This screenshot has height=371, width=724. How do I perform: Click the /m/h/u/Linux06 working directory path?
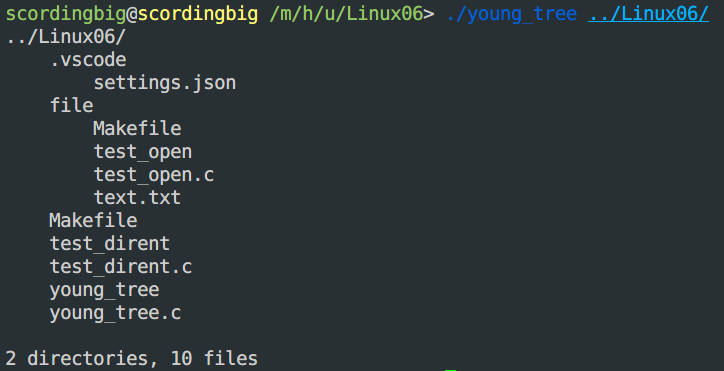(346, 15)
